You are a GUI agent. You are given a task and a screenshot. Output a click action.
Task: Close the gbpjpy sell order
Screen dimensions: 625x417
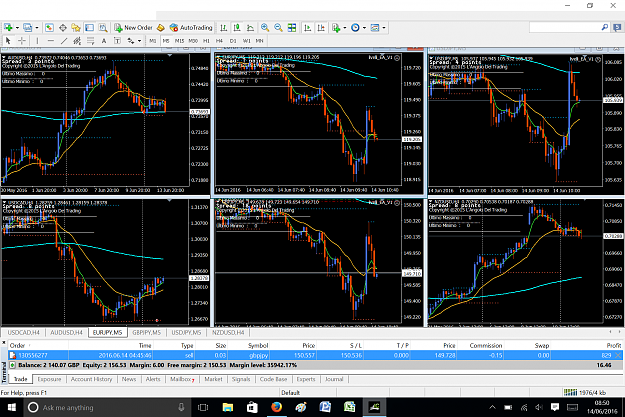[x=618, y=355]
